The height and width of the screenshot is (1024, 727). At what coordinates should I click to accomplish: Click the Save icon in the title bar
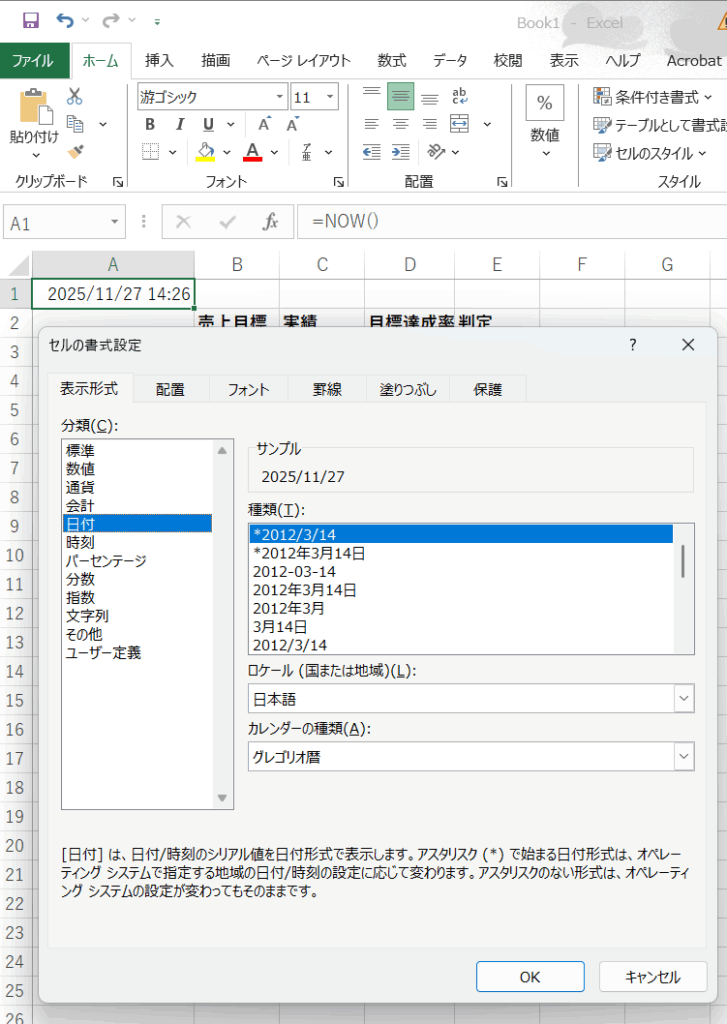pyautogui.click(x=30, y=20)
